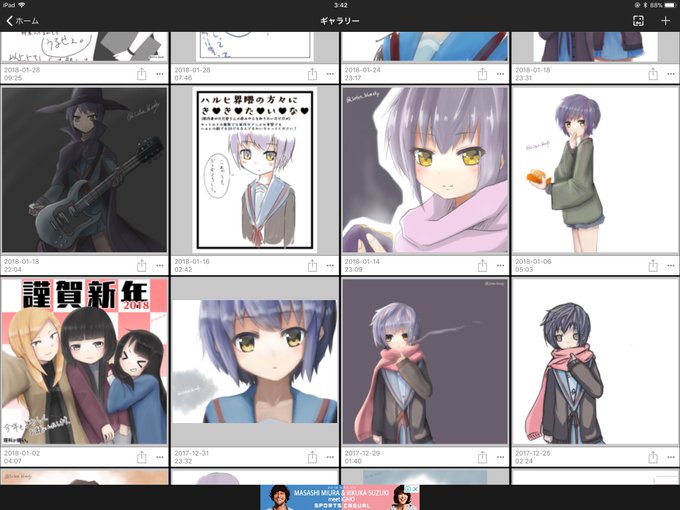Share the 2018-01-28 09:25 artwork

141,74
